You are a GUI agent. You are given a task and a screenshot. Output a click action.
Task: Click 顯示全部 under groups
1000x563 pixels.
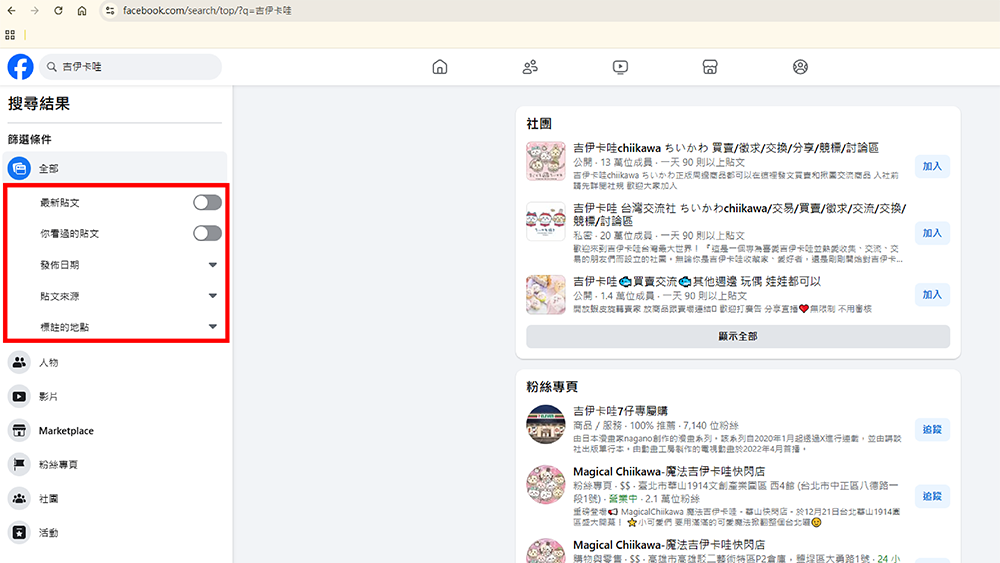(738, 337)
